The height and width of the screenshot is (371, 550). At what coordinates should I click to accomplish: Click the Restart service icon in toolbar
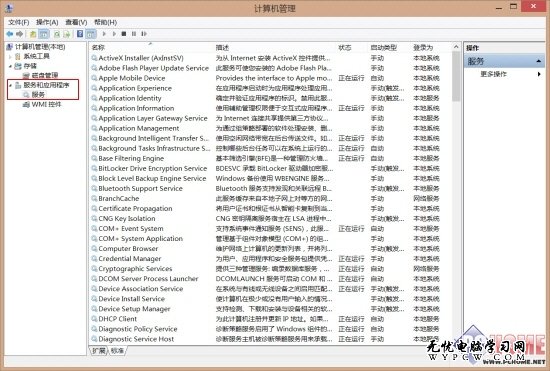(144, 34)
